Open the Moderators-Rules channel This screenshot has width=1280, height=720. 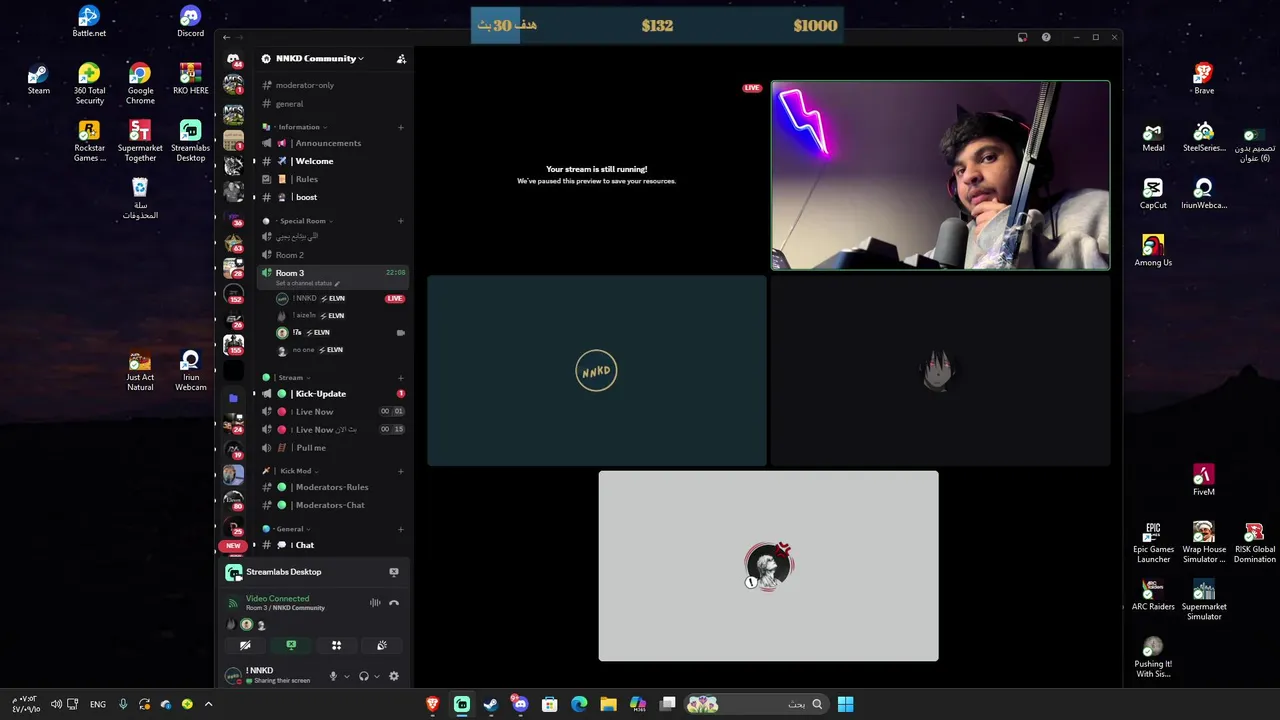click(334, 487)
